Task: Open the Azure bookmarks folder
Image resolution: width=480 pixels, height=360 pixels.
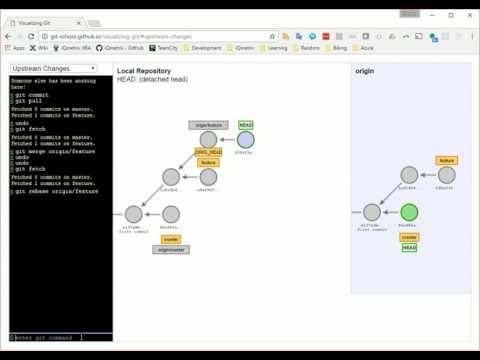Action: tap(363, 48)
